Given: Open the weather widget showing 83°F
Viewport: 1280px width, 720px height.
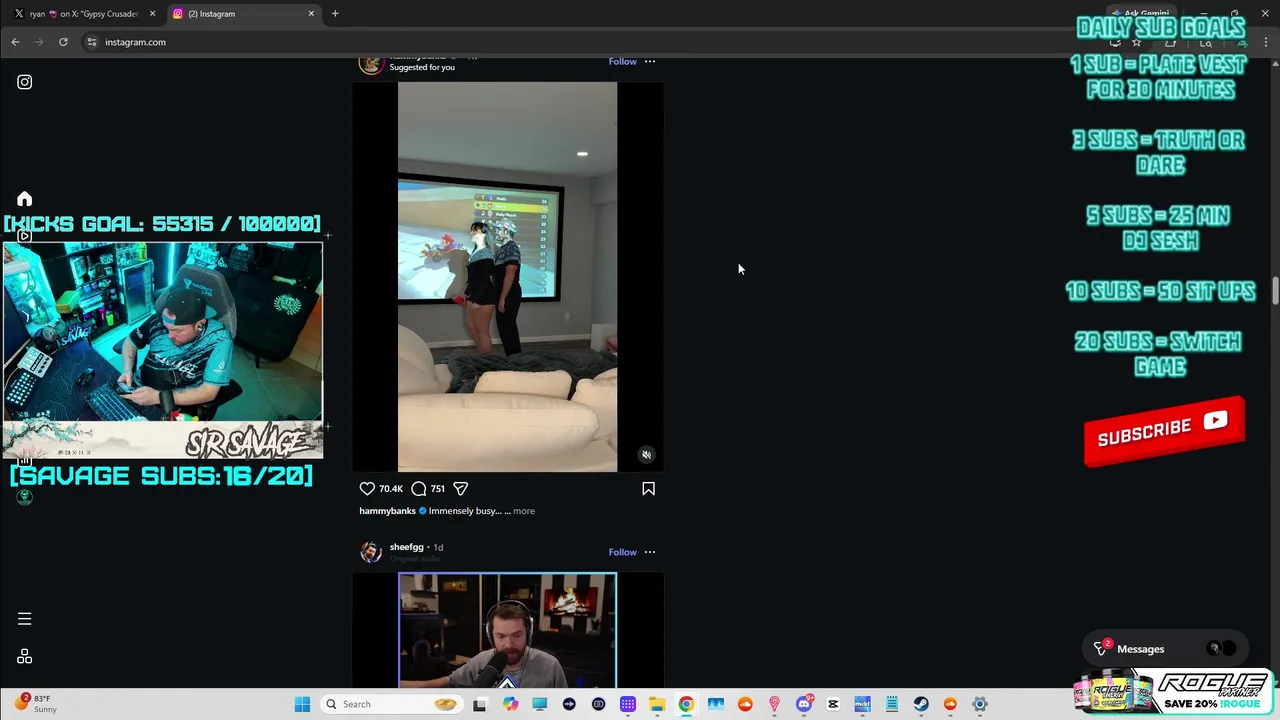Looking at the screenshot, I should (x=35, y=704).
